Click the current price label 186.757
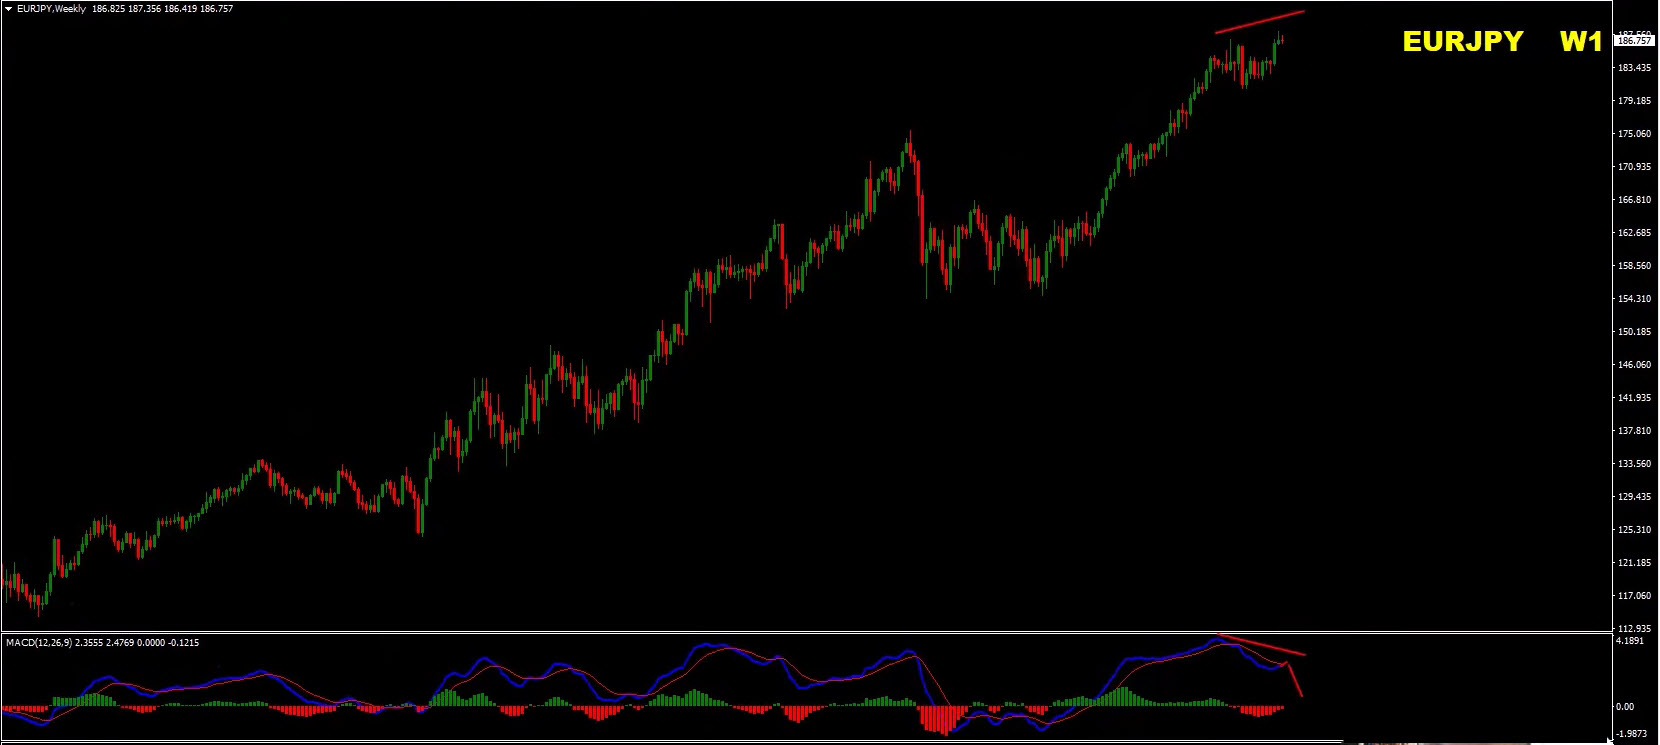 coord(1634,41)
